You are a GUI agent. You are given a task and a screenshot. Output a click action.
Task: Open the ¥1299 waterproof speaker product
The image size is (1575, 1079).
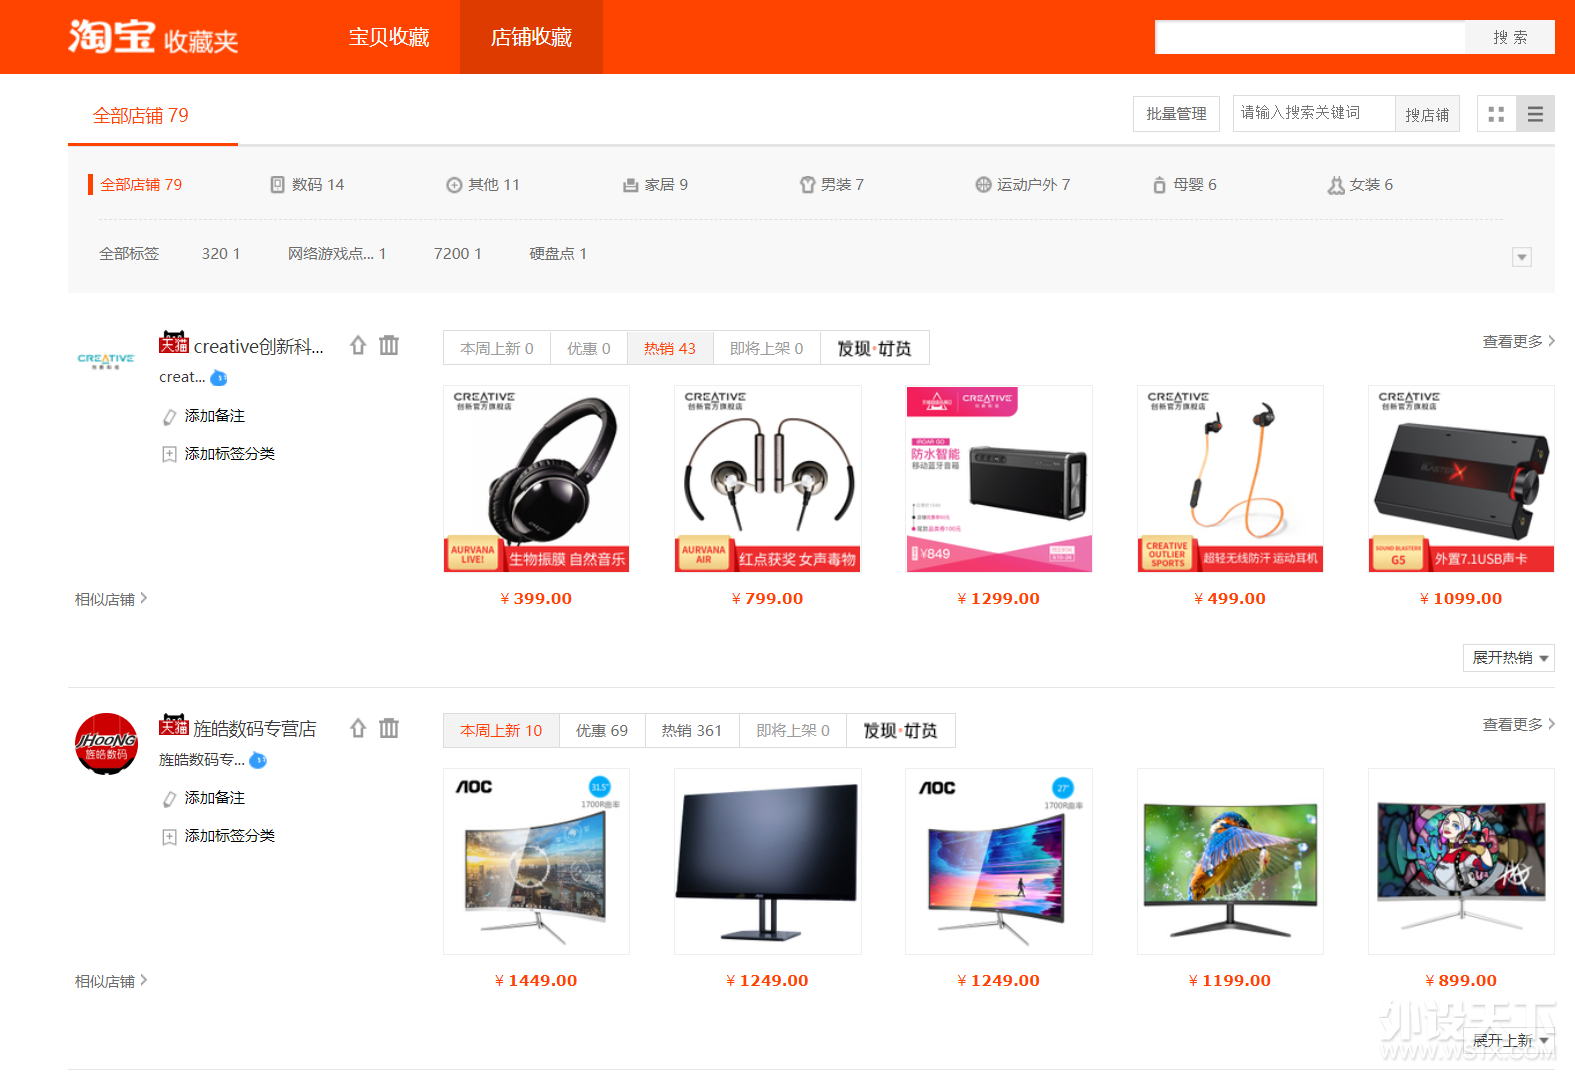999,479
